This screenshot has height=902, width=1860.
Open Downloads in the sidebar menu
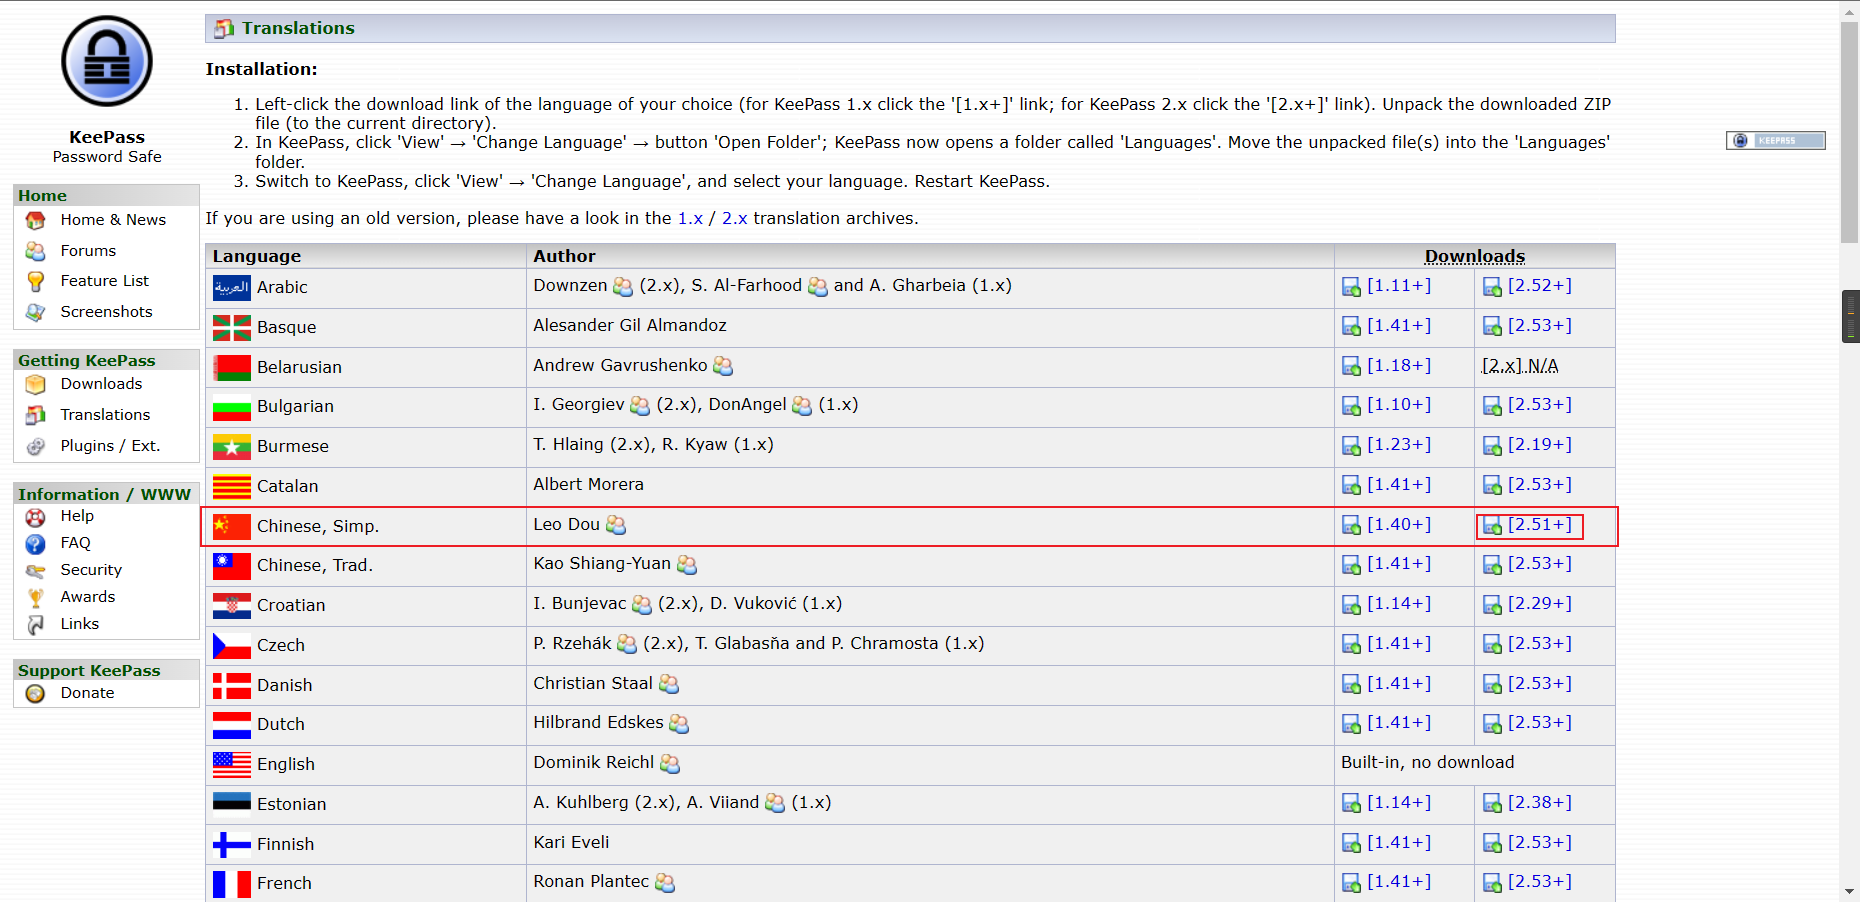coord(101,384)
